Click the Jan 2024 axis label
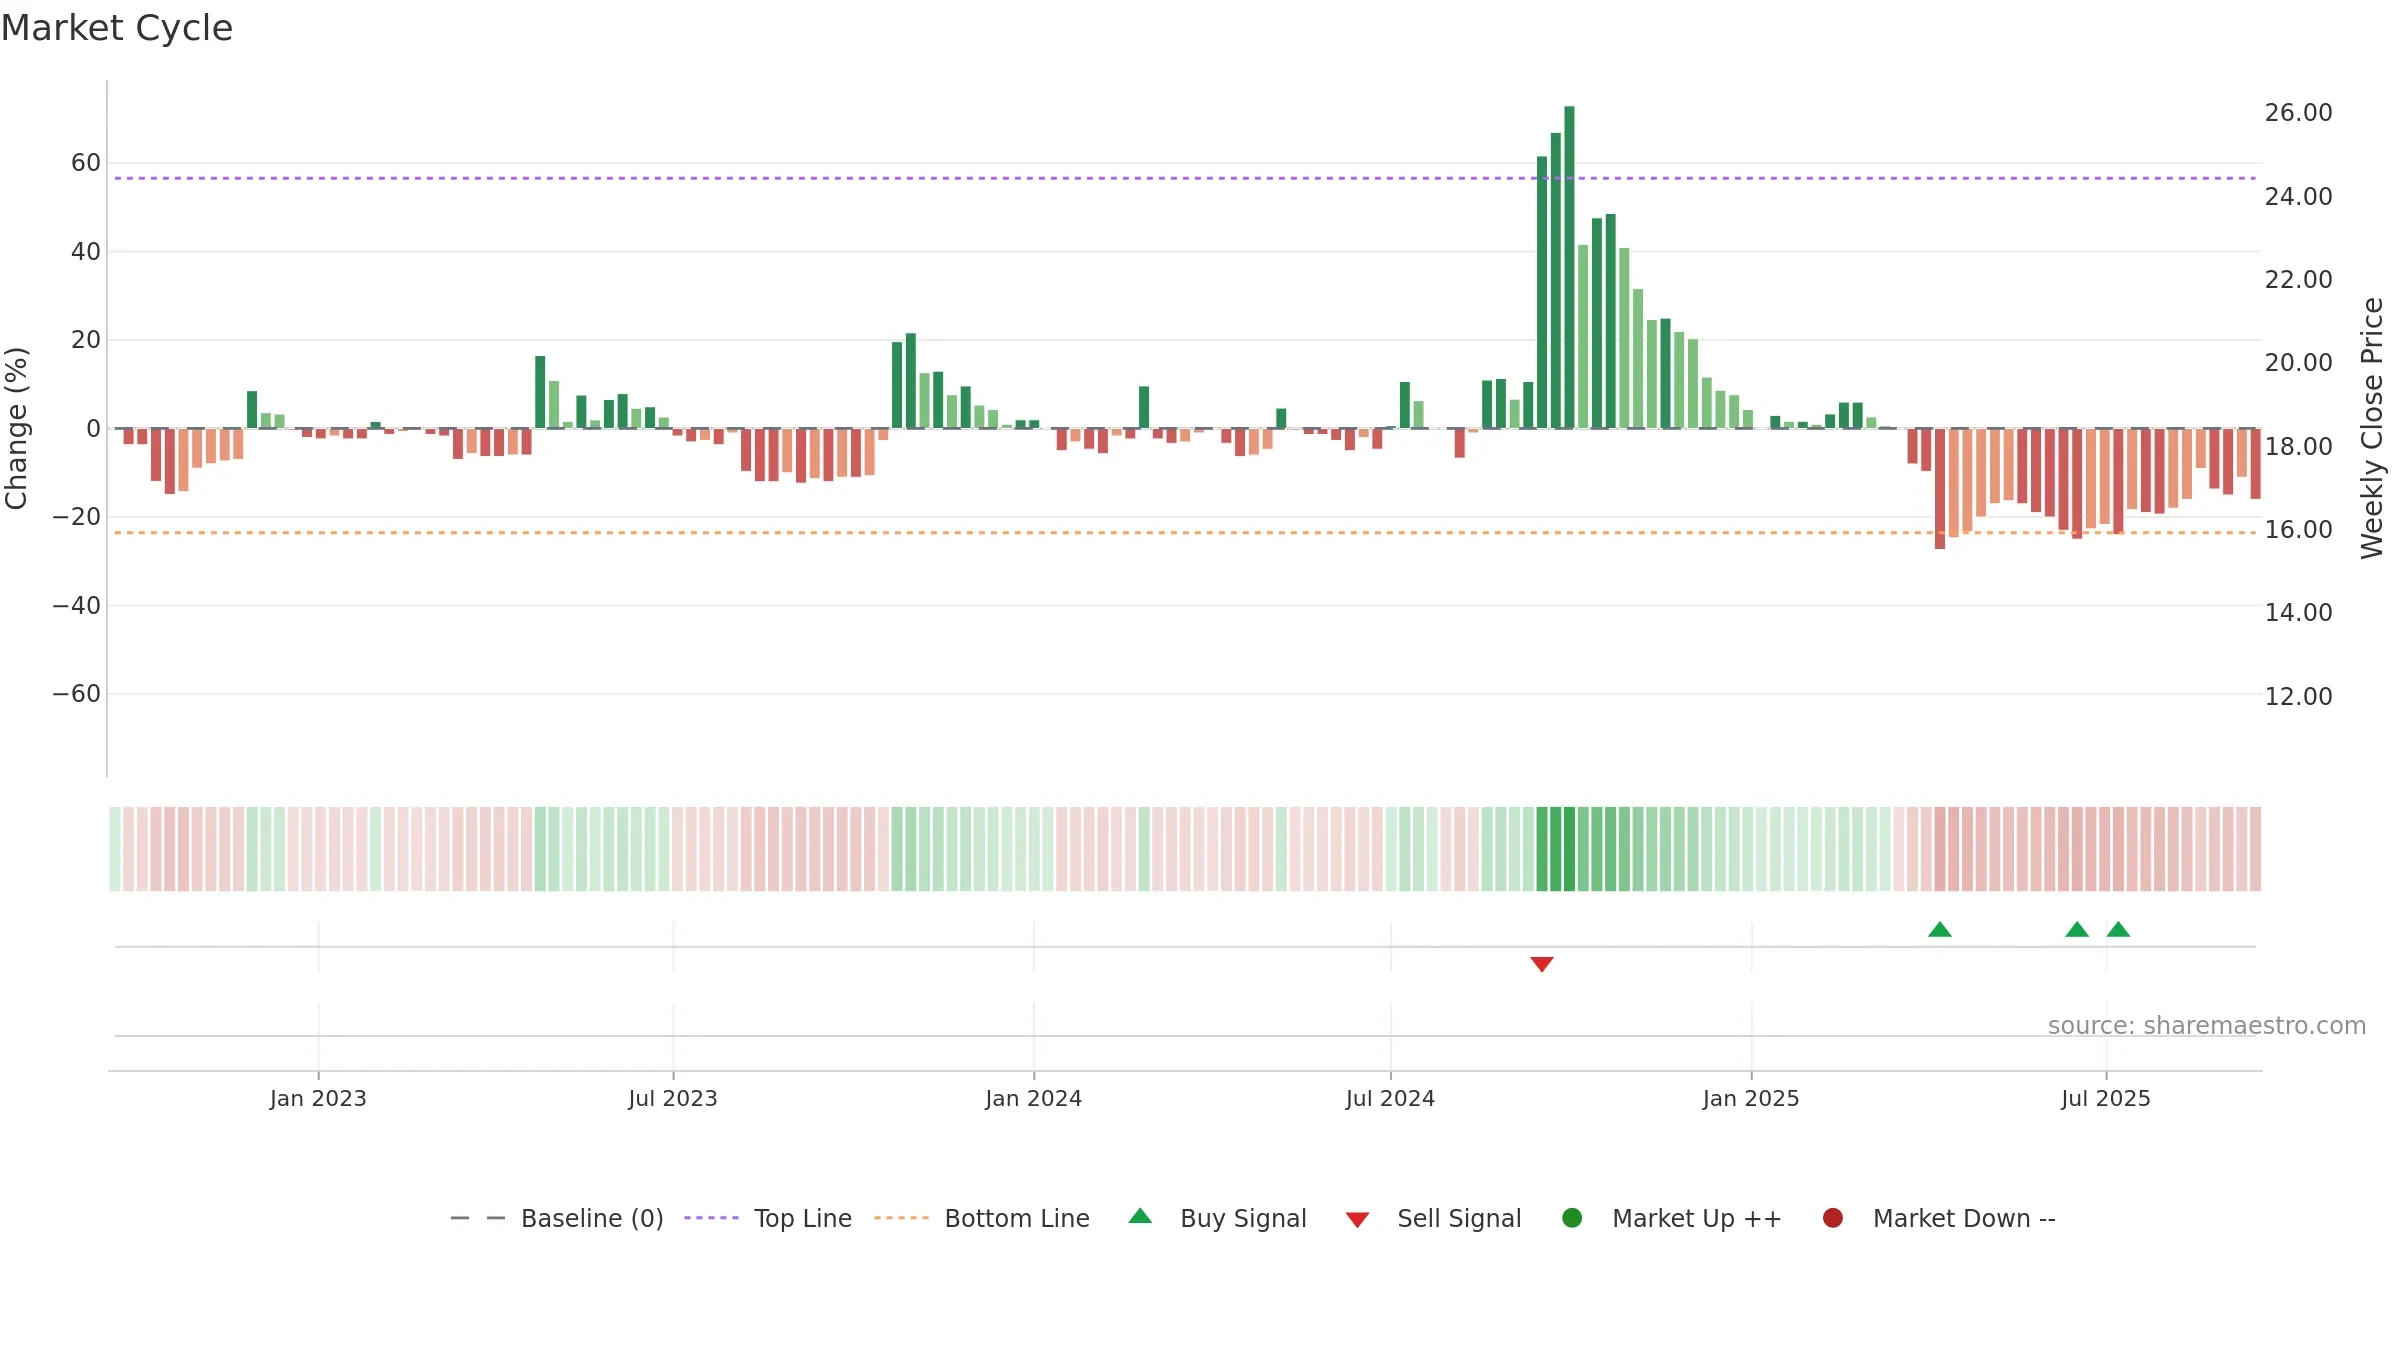 [x=1034, y=1099]
